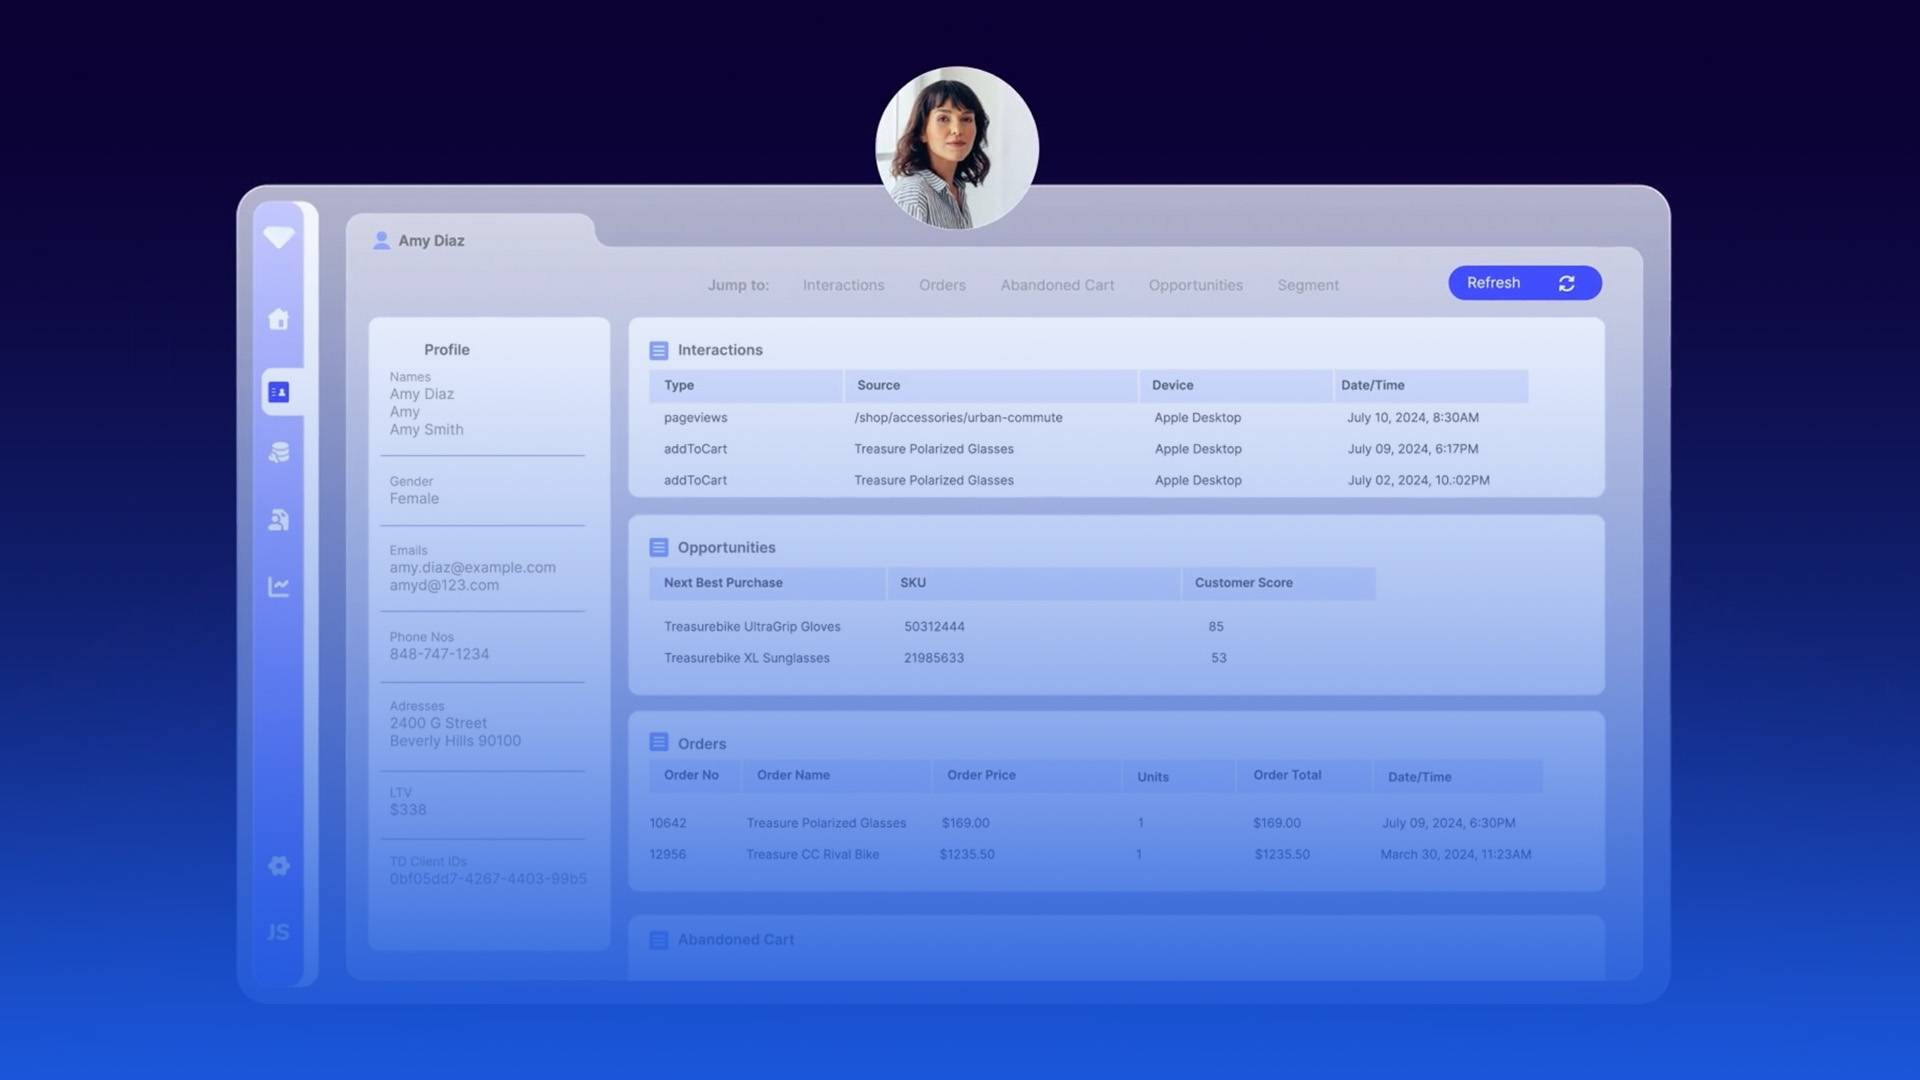Click the Customer Score column header
Screen dimensions: 1920x1080
(1243, 583)
